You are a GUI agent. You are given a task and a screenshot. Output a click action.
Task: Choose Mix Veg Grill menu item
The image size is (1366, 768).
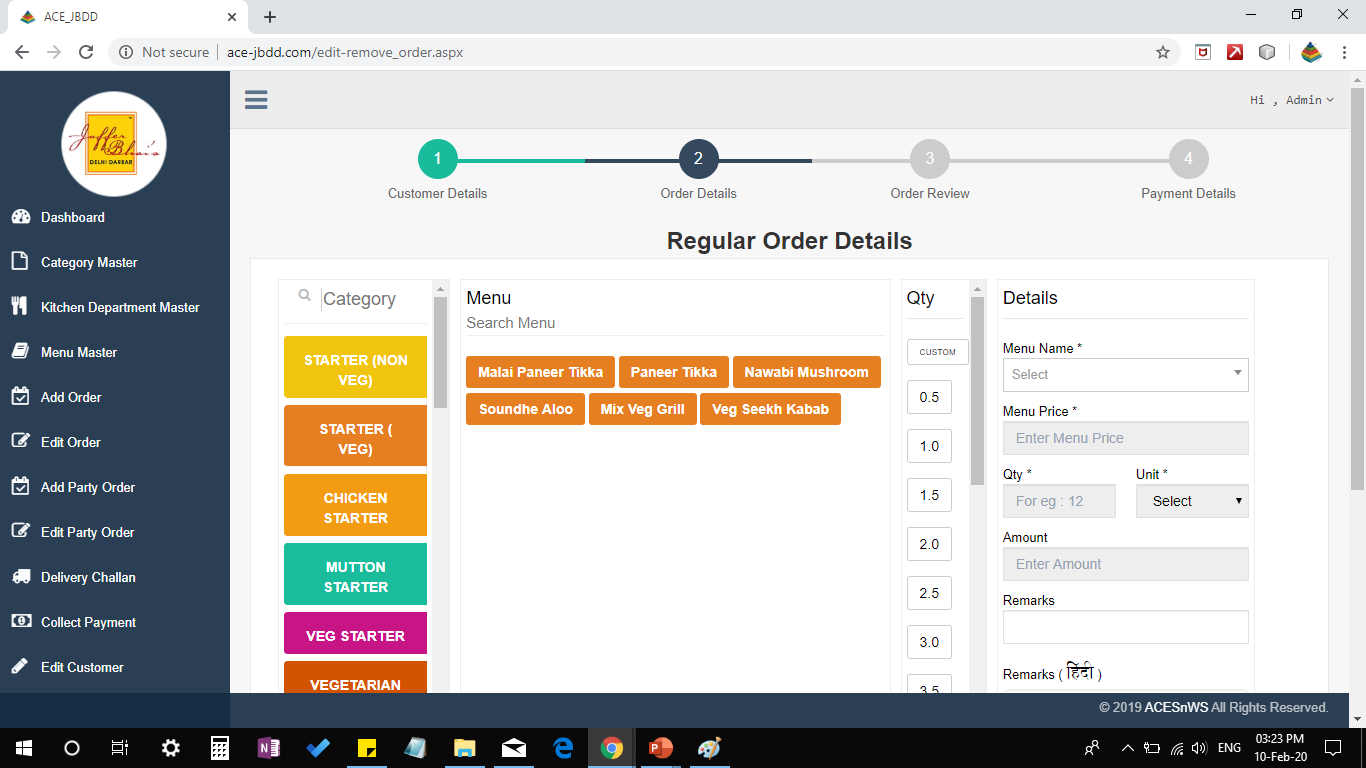[x=642, y=409]
